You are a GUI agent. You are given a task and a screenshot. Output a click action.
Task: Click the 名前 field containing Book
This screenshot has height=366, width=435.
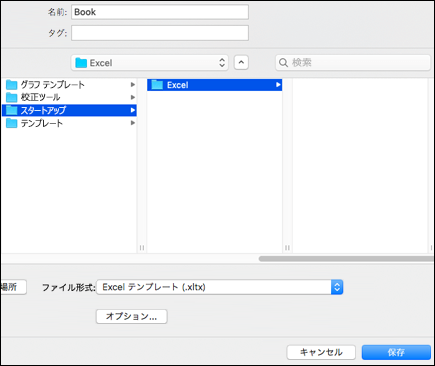pyautogui.click(x=160, y=12)
